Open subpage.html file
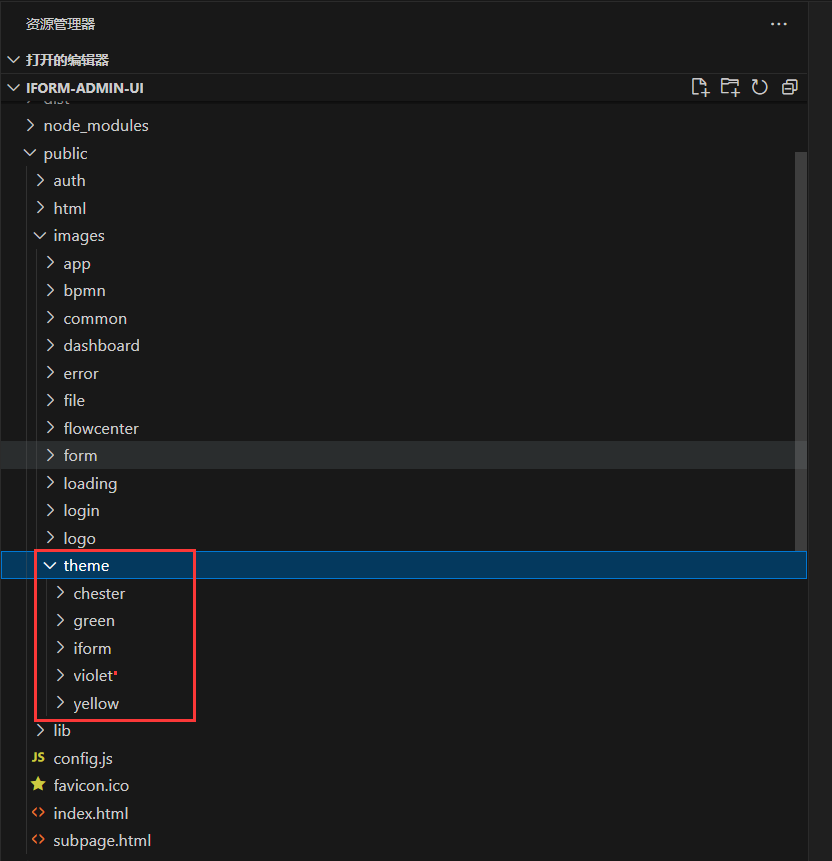The image size is (832, 861). pos(102,840)
